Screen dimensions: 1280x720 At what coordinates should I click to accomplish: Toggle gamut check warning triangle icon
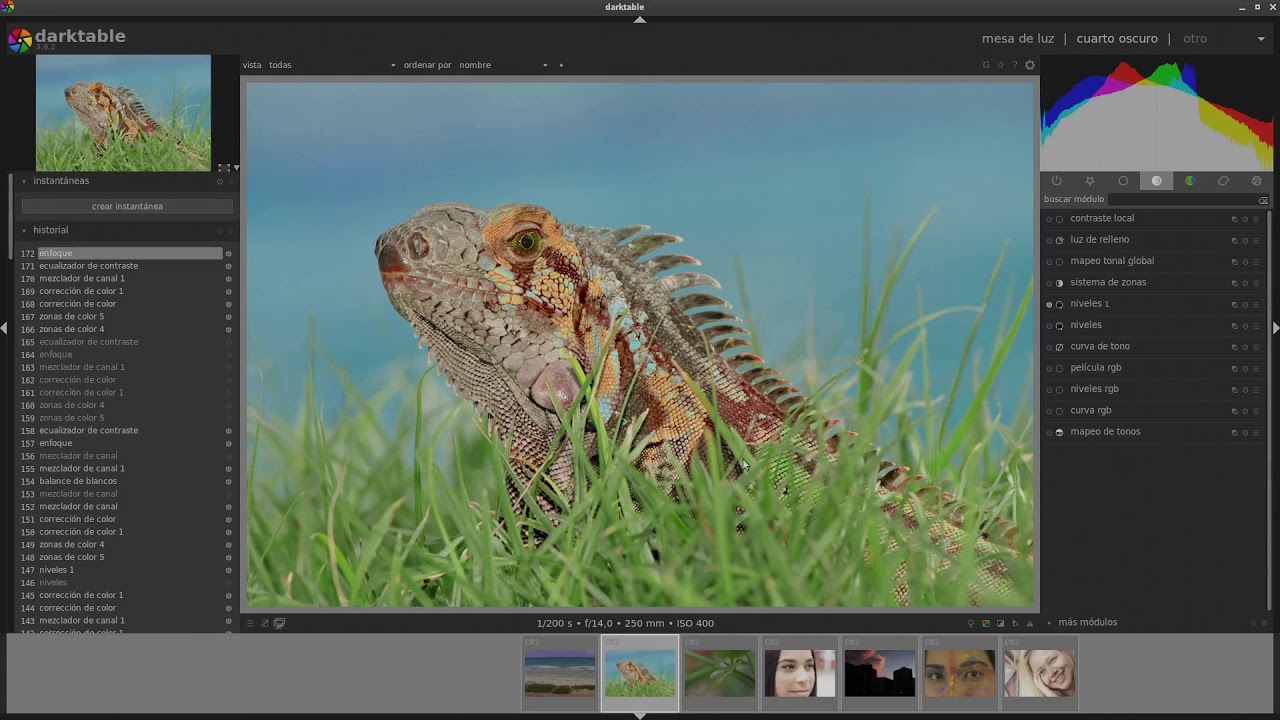coord(1030,623)
